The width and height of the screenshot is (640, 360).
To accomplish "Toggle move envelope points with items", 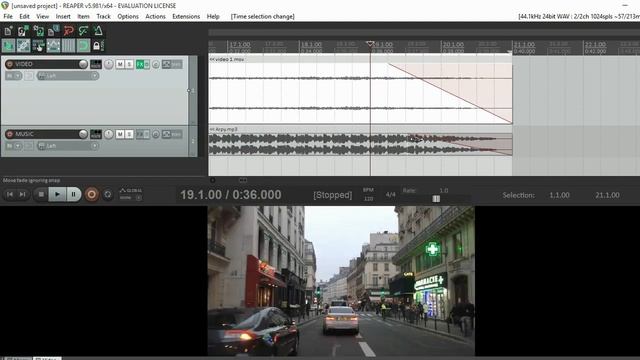I will pos(53,46).
